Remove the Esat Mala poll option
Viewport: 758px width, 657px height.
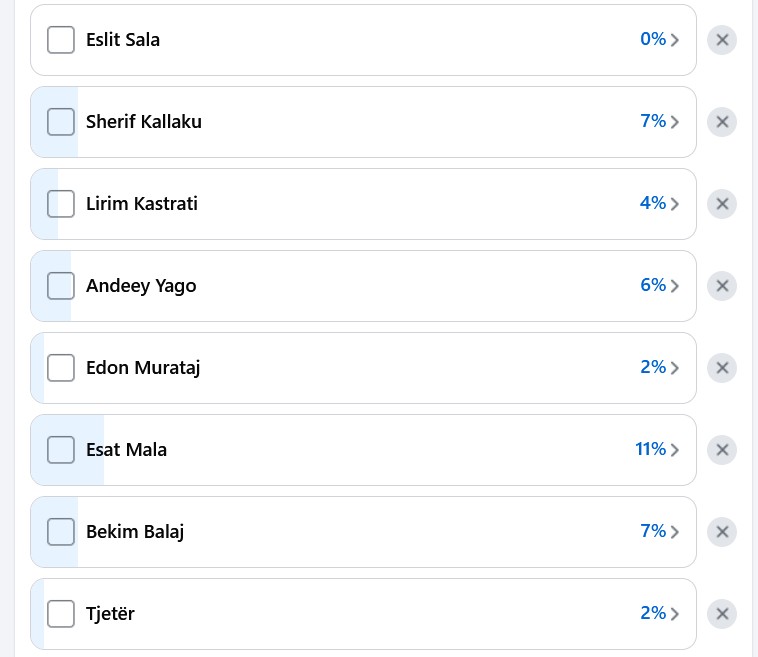(722, 450)
